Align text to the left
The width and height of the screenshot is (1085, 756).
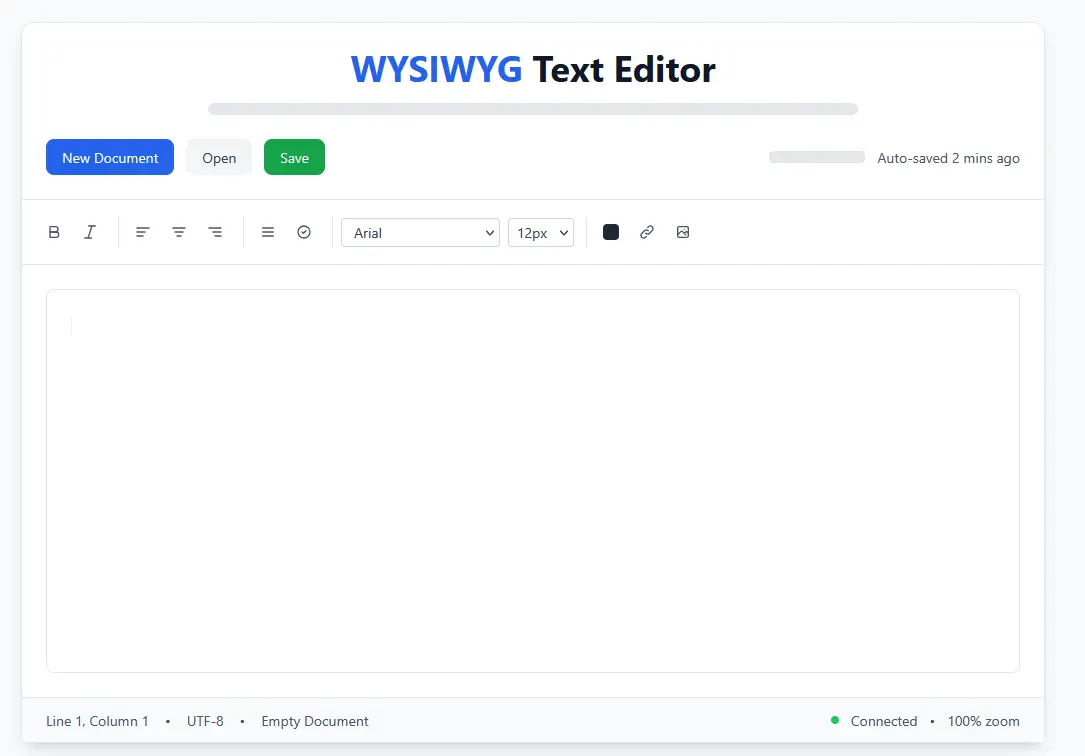[x=143, y=232]
